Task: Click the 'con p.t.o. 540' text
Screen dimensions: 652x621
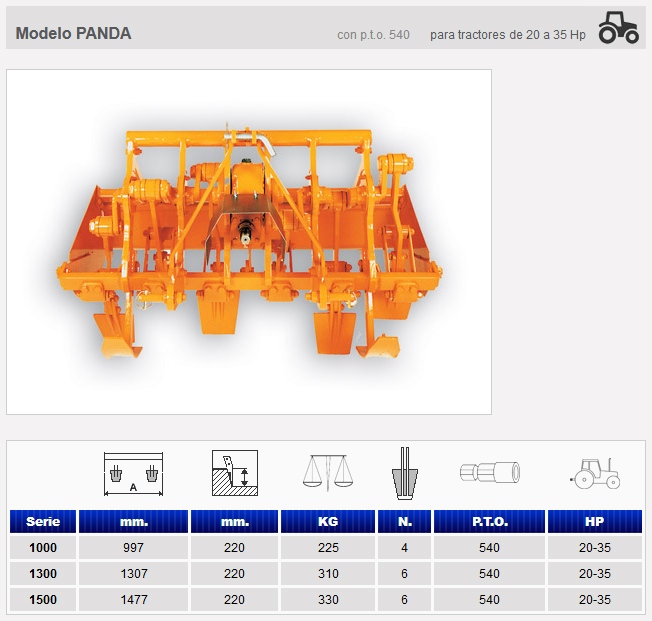Action: coord(373,35)
